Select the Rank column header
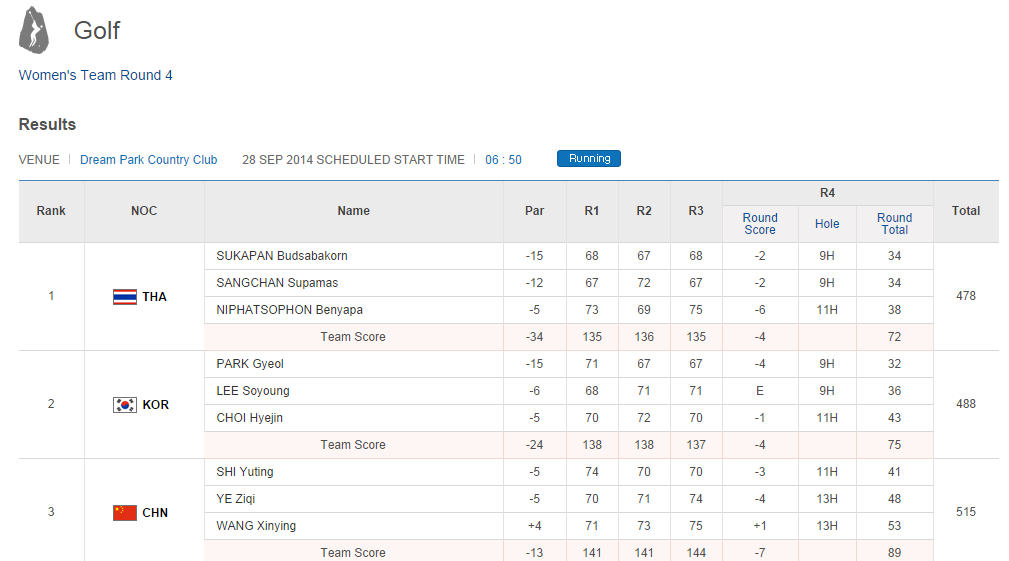1009x561 pixels. point(51,211)
